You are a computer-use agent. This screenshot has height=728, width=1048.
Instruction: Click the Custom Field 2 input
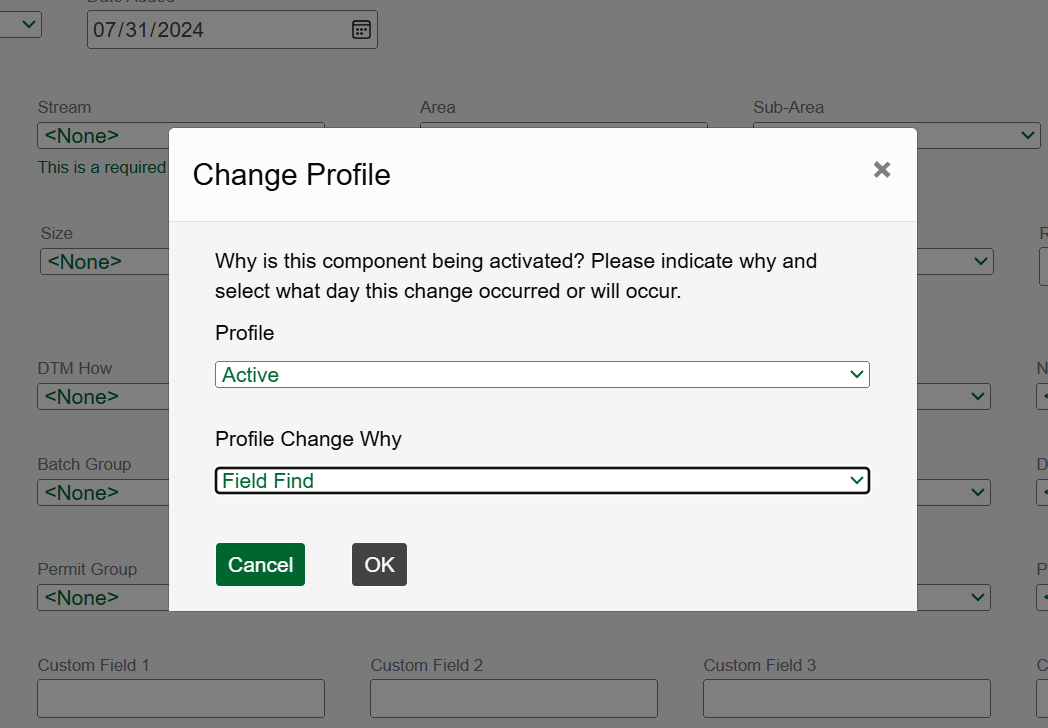pyautogui.click(x=514, y=699)
